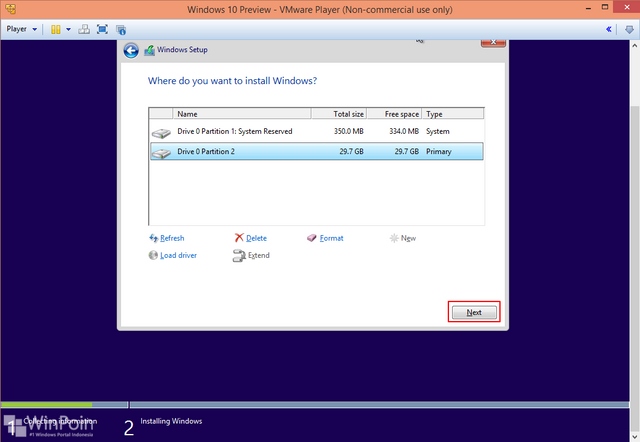Click the VMware Player title bar icon

pos(11,9)
